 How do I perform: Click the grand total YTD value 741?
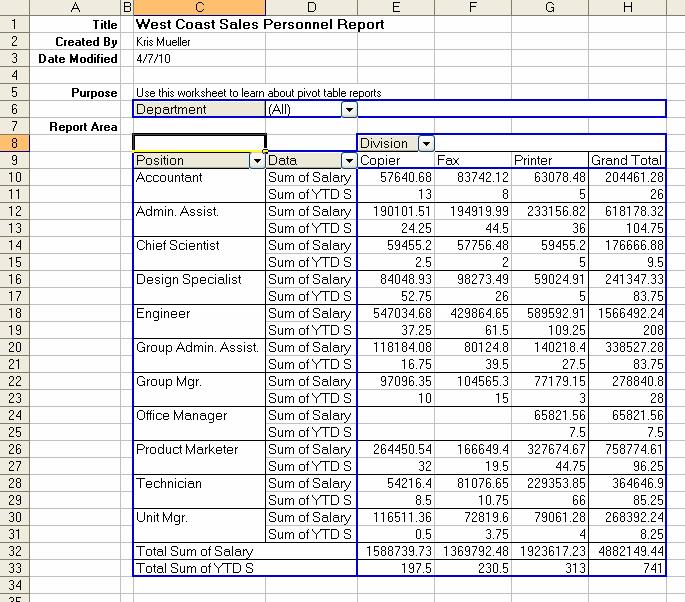pos(627,568)
